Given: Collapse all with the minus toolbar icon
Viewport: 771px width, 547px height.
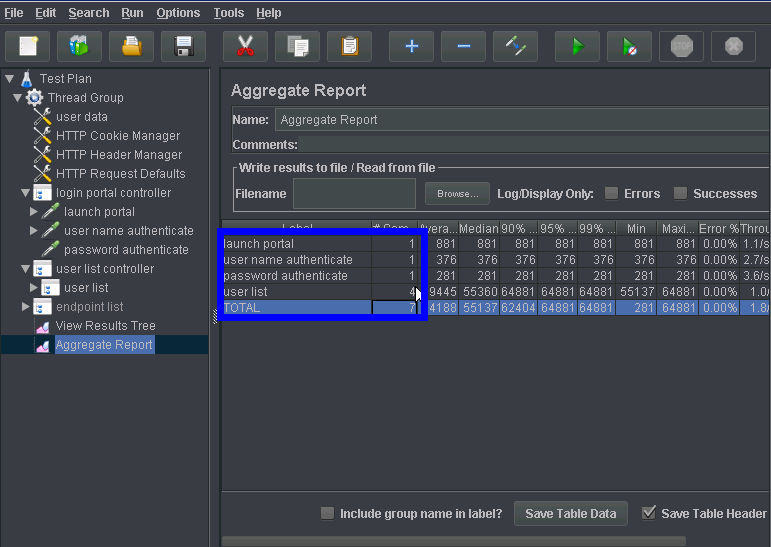Looking at the screenshot, I should (x=464, y=46).
